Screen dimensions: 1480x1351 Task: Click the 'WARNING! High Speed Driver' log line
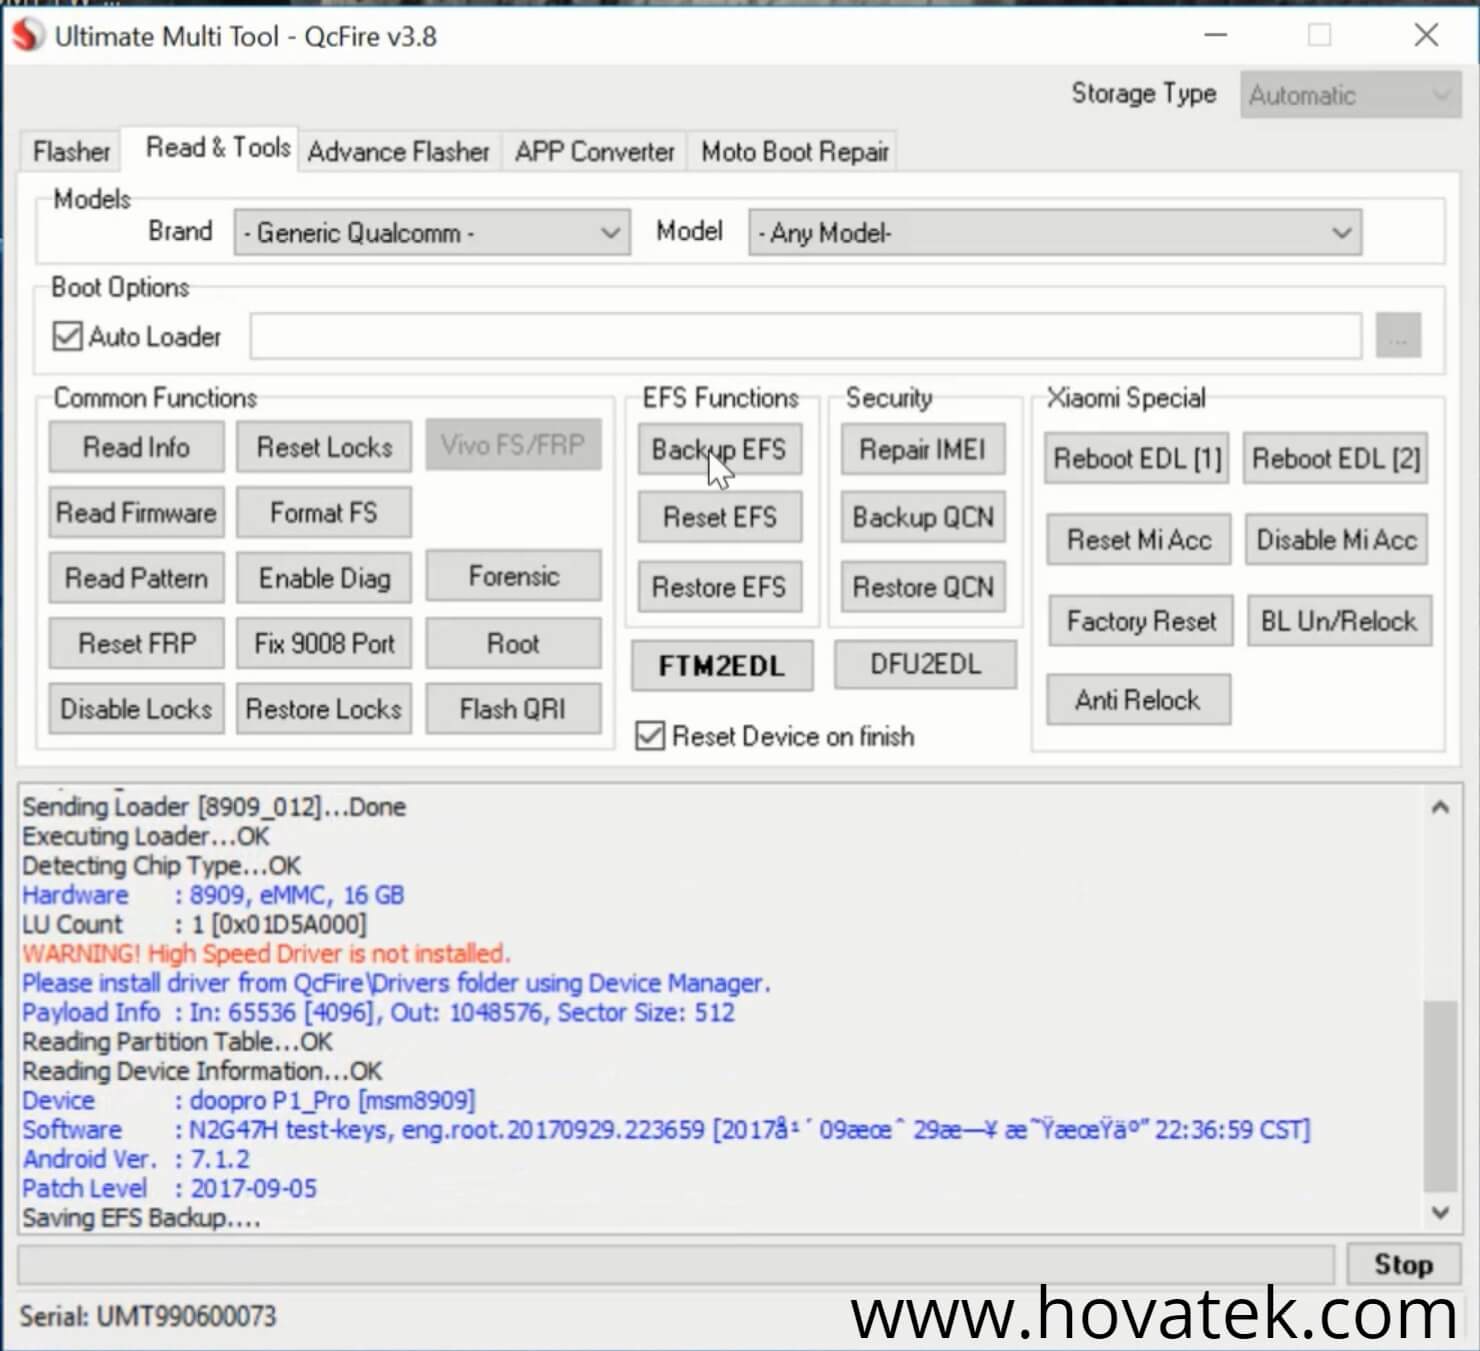(x=266, y=953)
